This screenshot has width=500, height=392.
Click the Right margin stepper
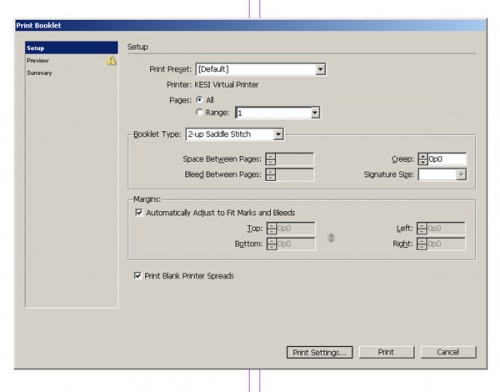[x=422, y=244]
